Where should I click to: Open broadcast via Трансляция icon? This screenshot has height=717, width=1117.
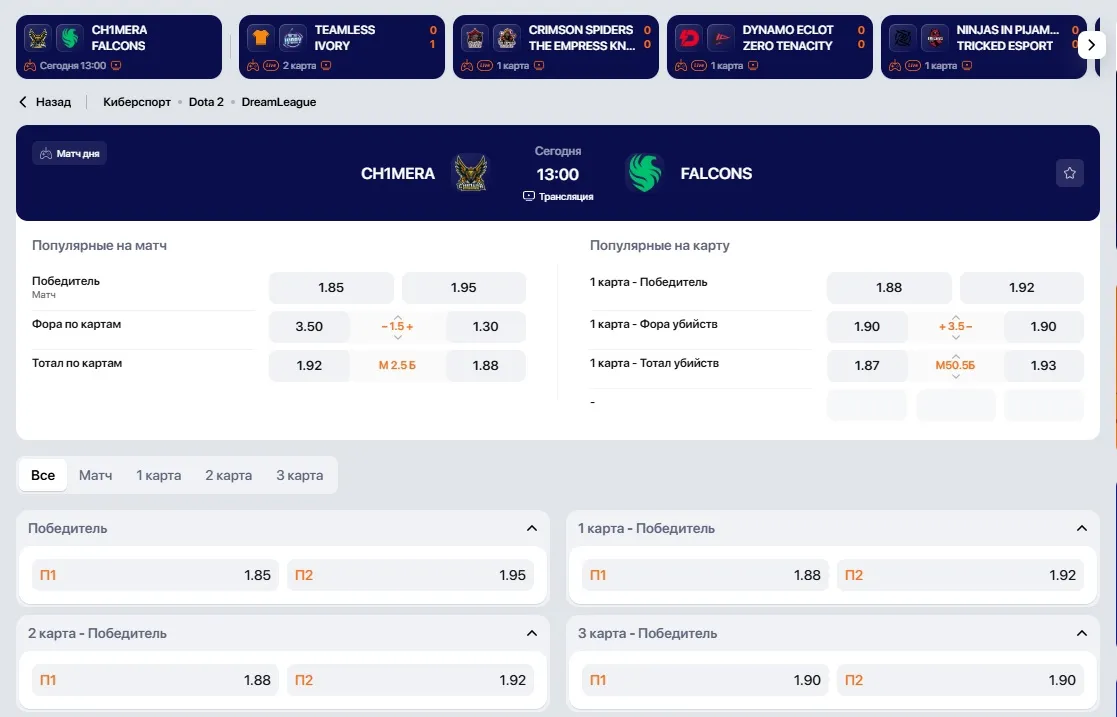(x=529, y=196)
